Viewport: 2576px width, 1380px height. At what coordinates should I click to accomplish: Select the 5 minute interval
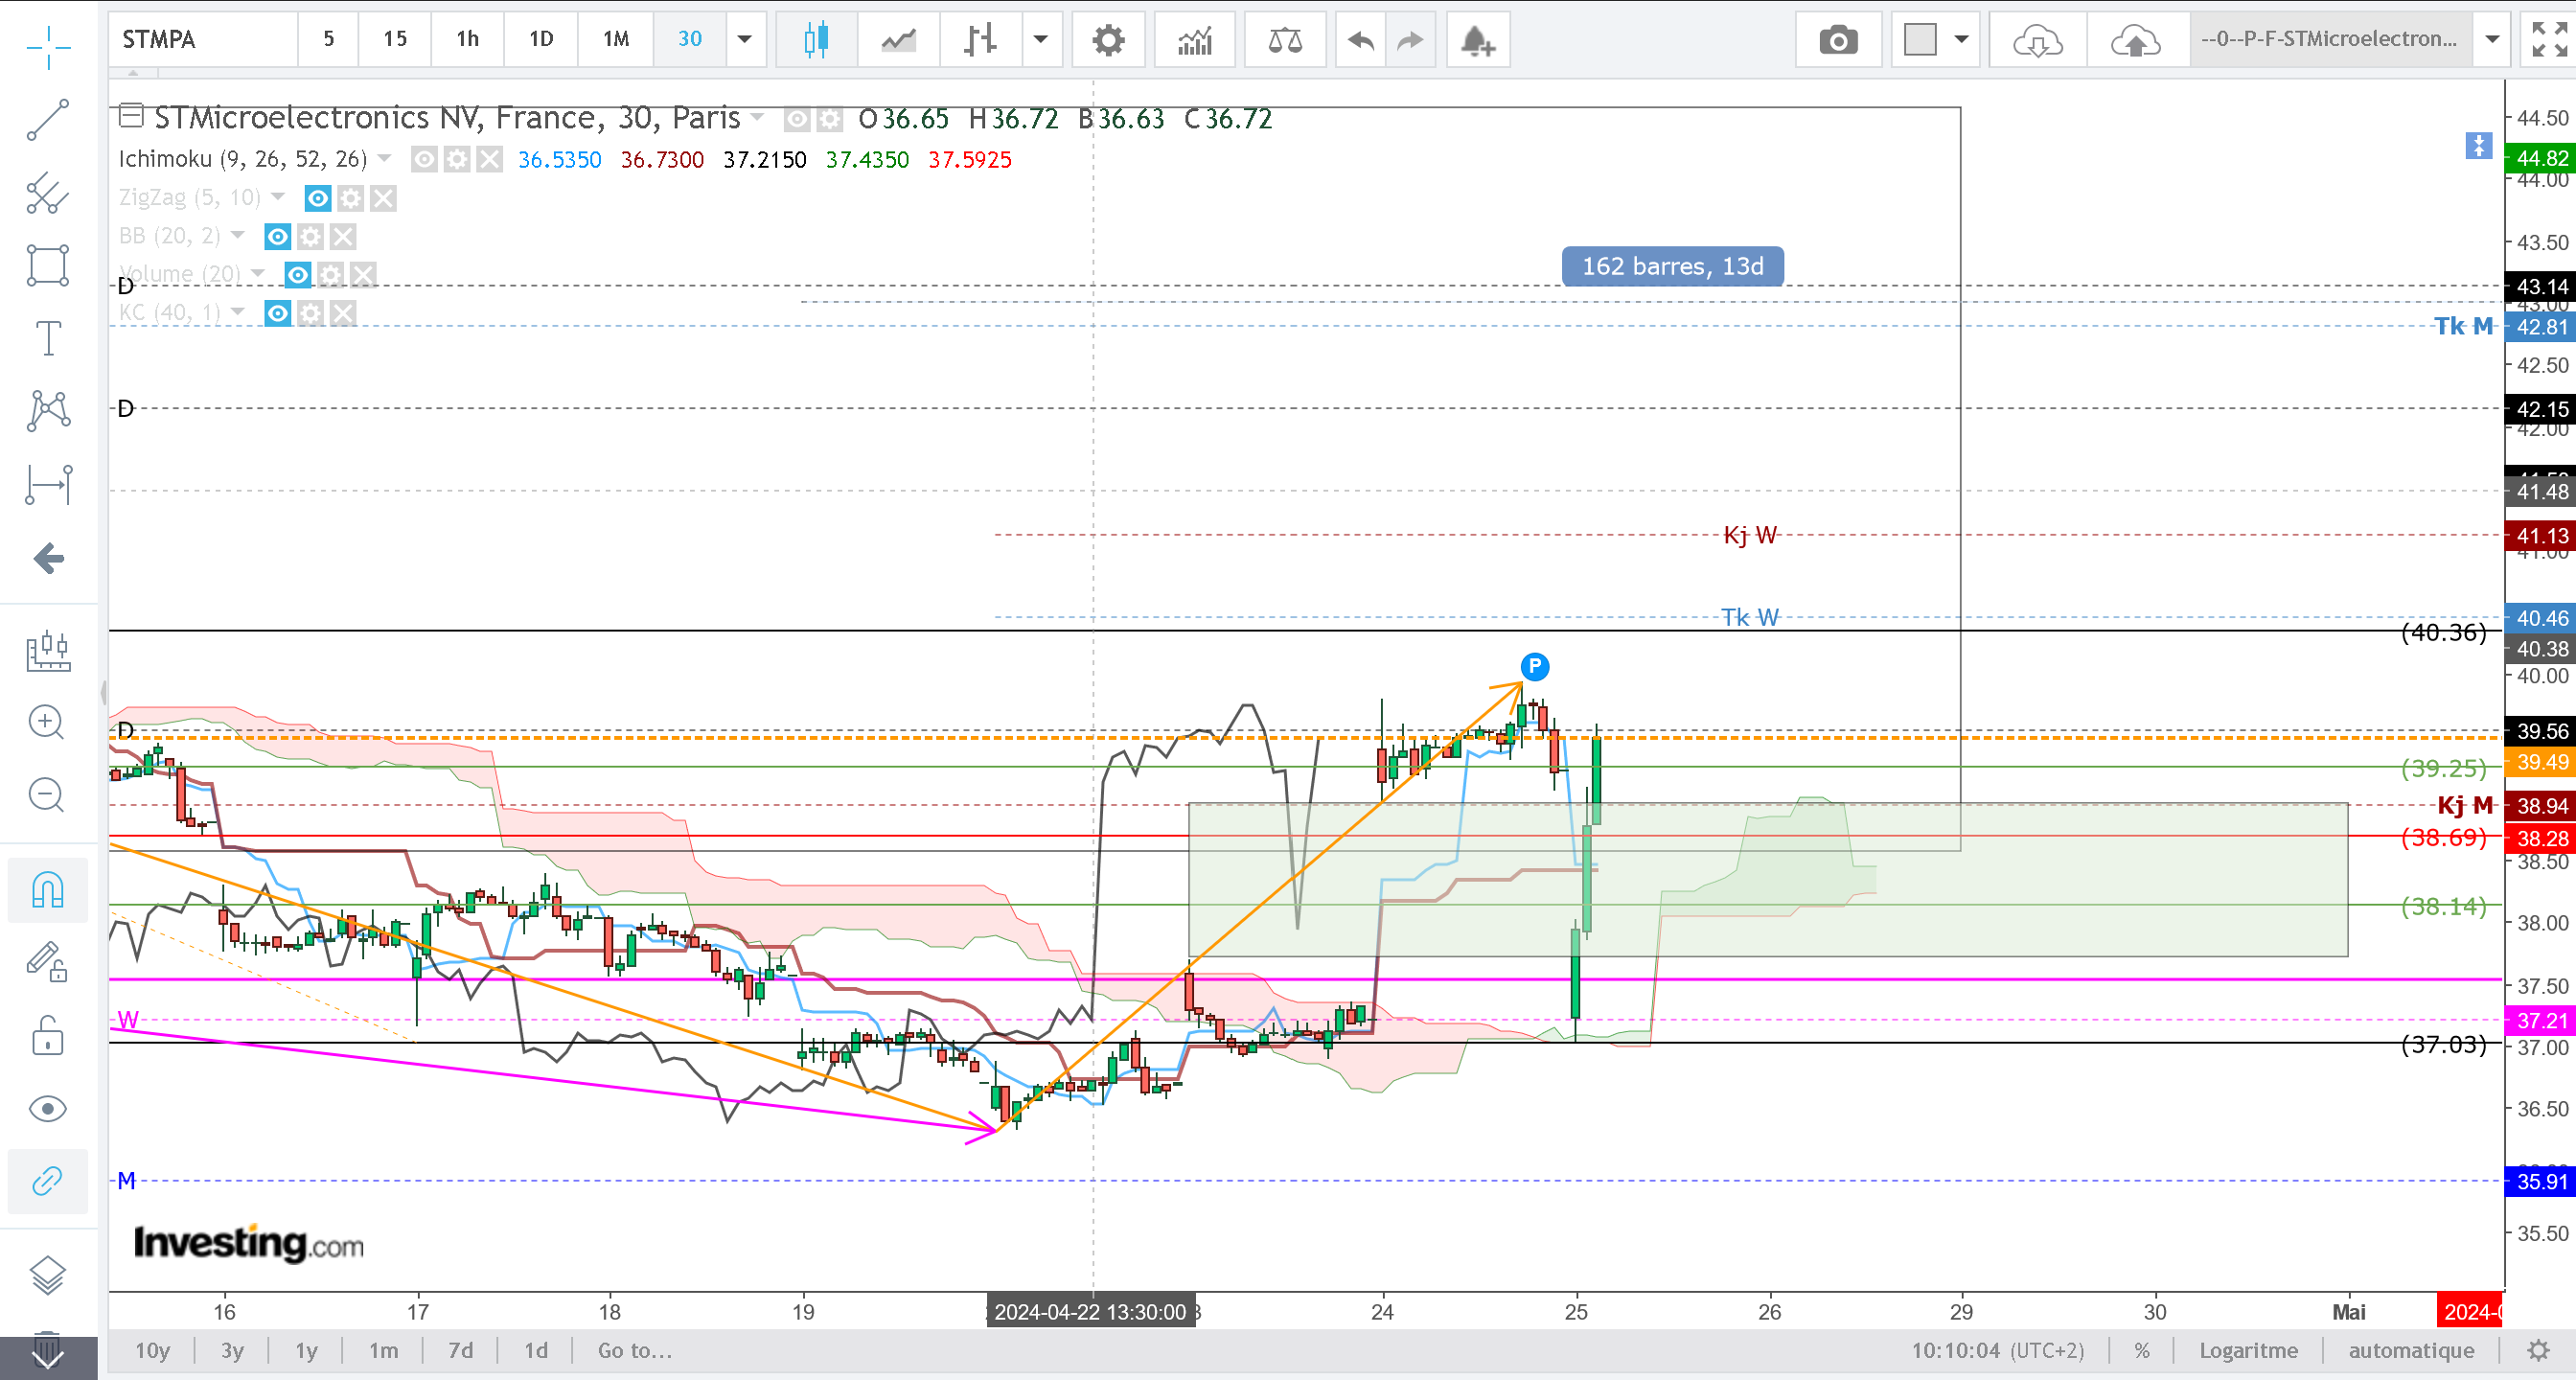(x=328, y=40)
